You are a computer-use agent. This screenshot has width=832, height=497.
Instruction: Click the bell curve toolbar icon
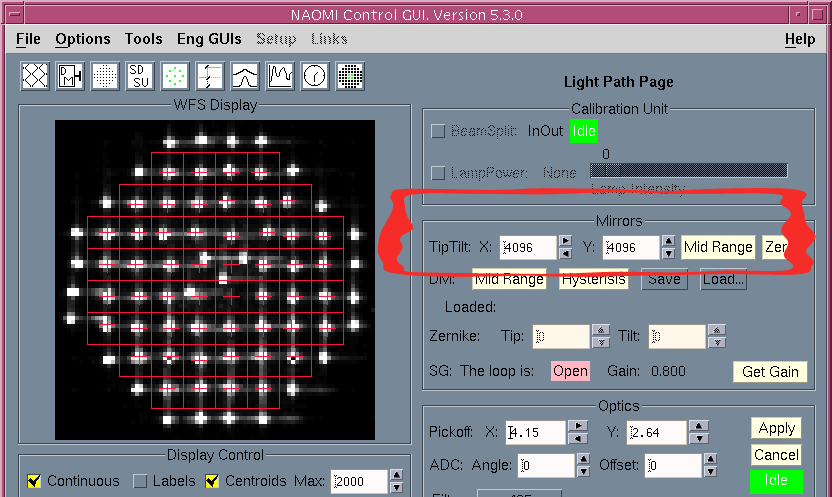tap(245, 76)
